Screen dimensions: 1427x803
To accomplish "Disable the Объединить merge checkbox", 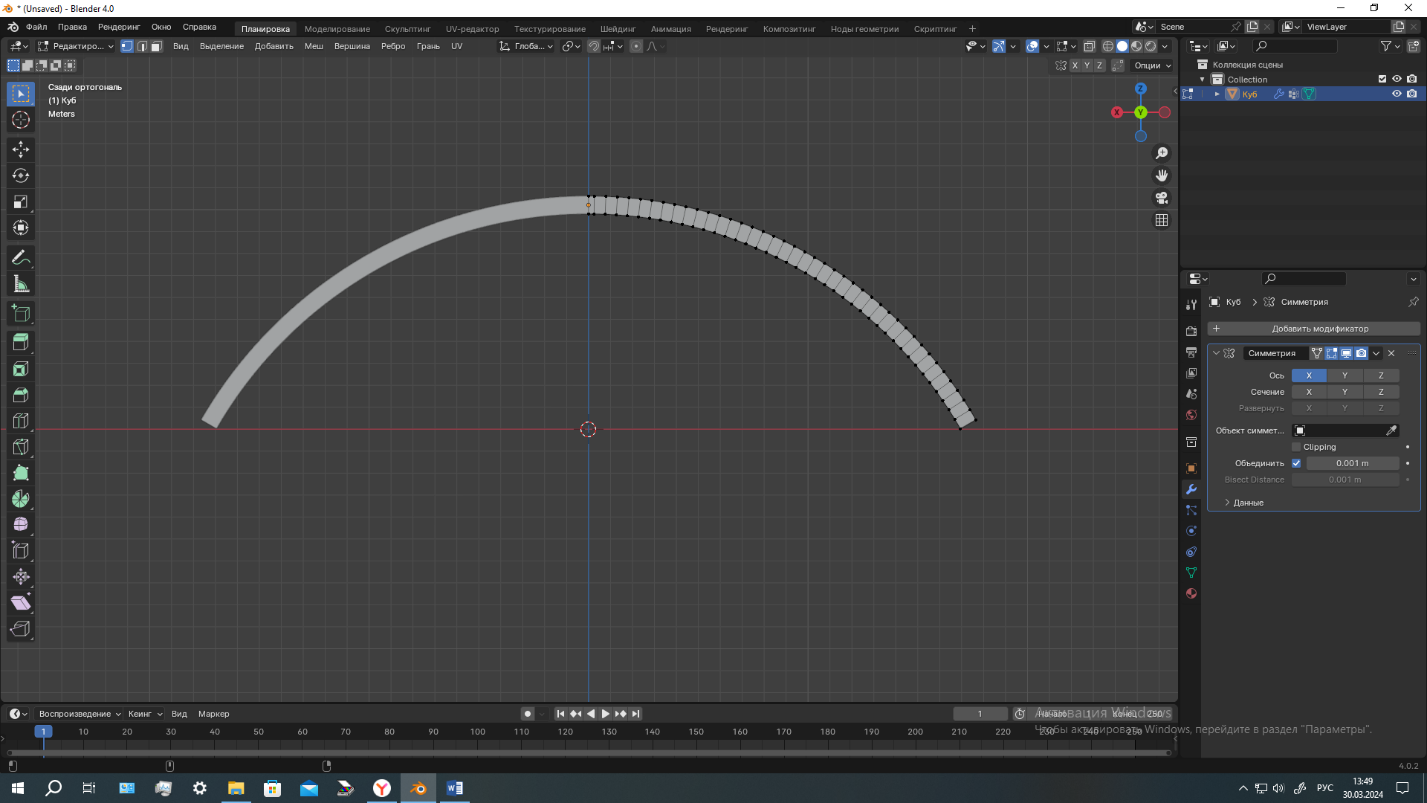I will coord(1297,463).
